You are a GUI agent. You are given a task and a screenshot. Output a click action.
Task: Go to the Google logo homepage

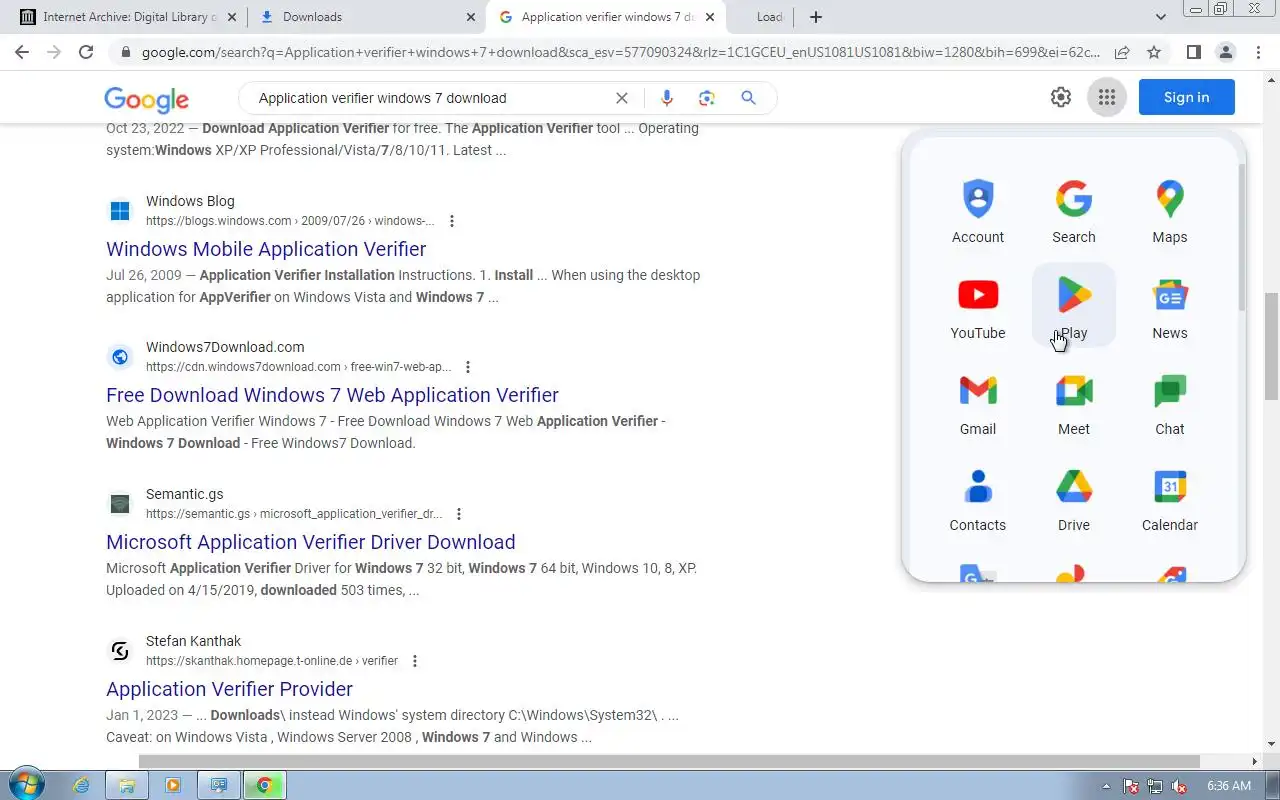pos(146,99)
